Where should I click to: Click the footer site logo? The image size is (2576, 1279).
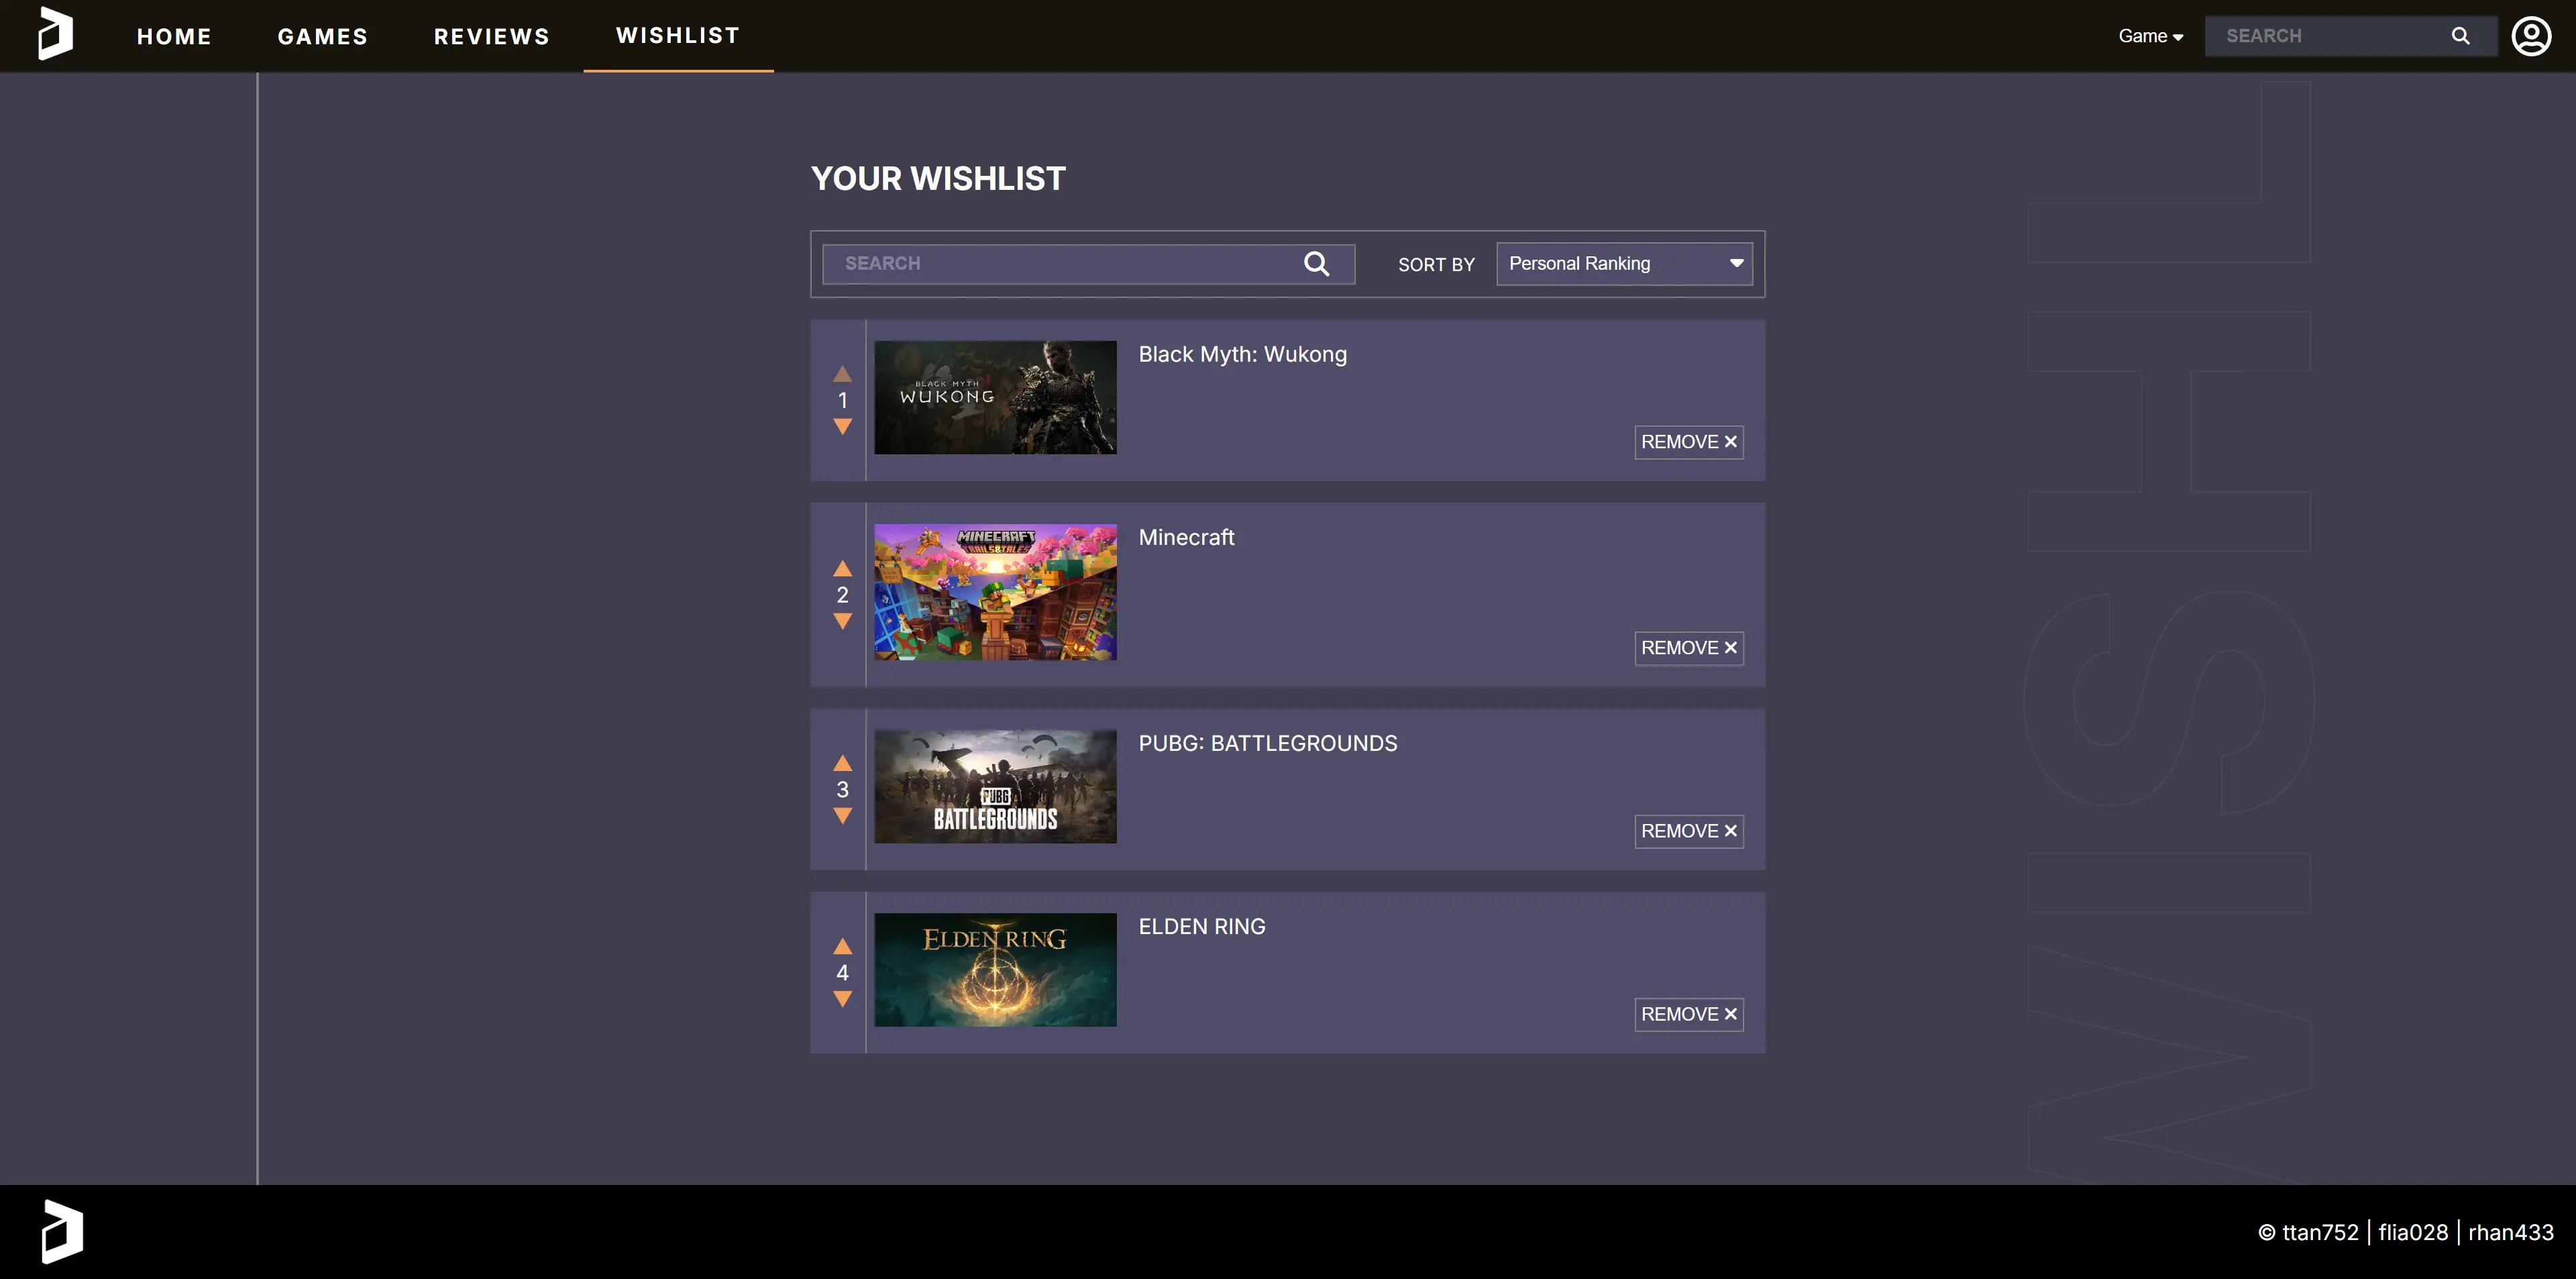(x=62, y=1231)
